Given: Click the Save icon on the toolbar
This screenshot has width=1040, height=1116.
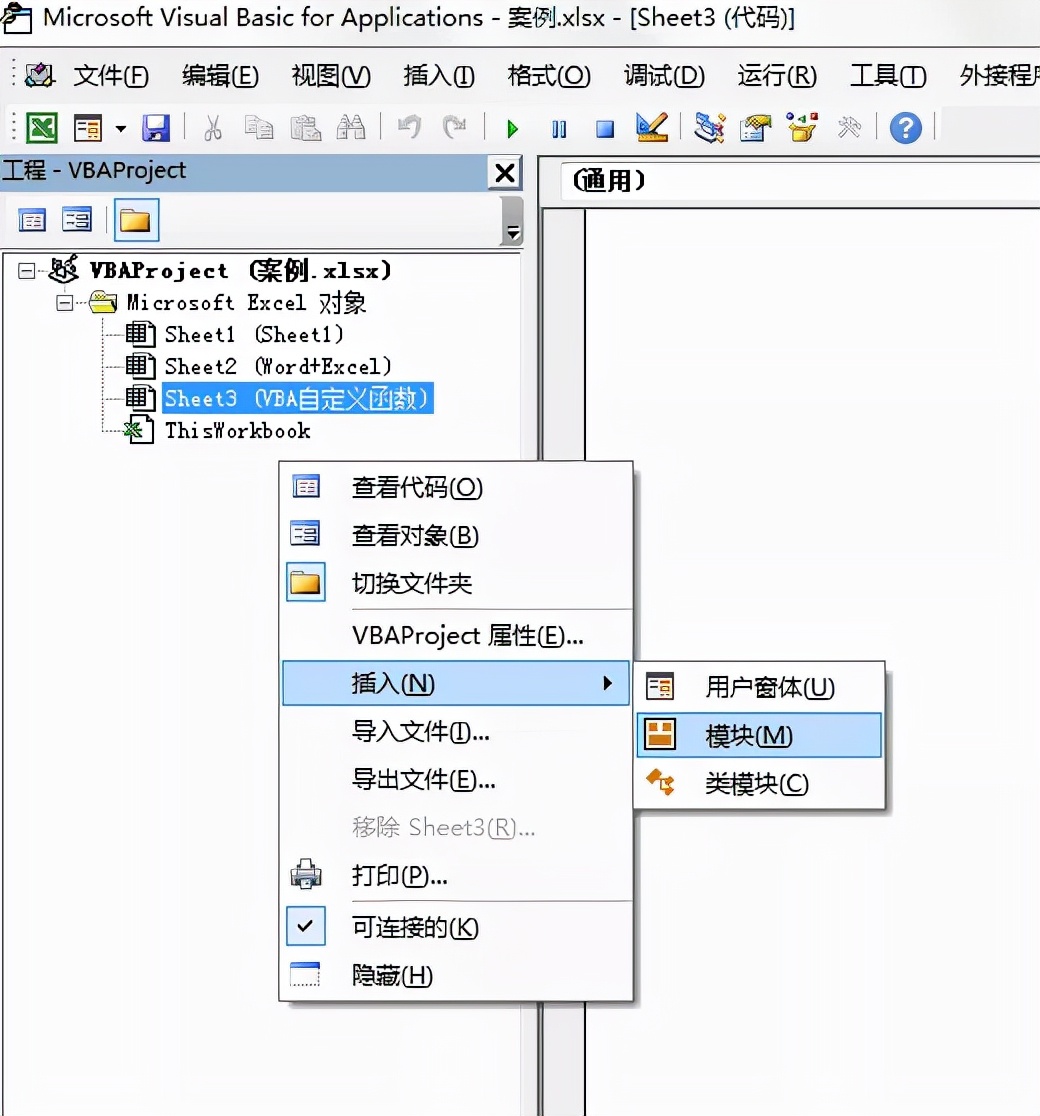Looking at the screenshot, I should (155, 128).
